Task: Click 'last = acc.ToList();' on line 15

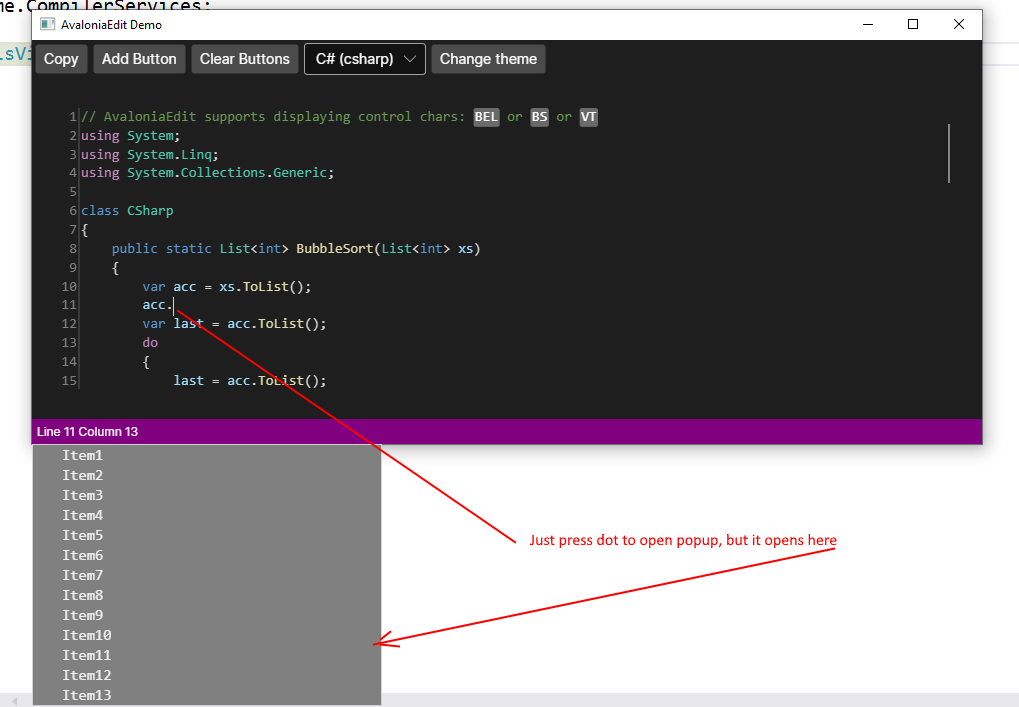Action: 250,381
